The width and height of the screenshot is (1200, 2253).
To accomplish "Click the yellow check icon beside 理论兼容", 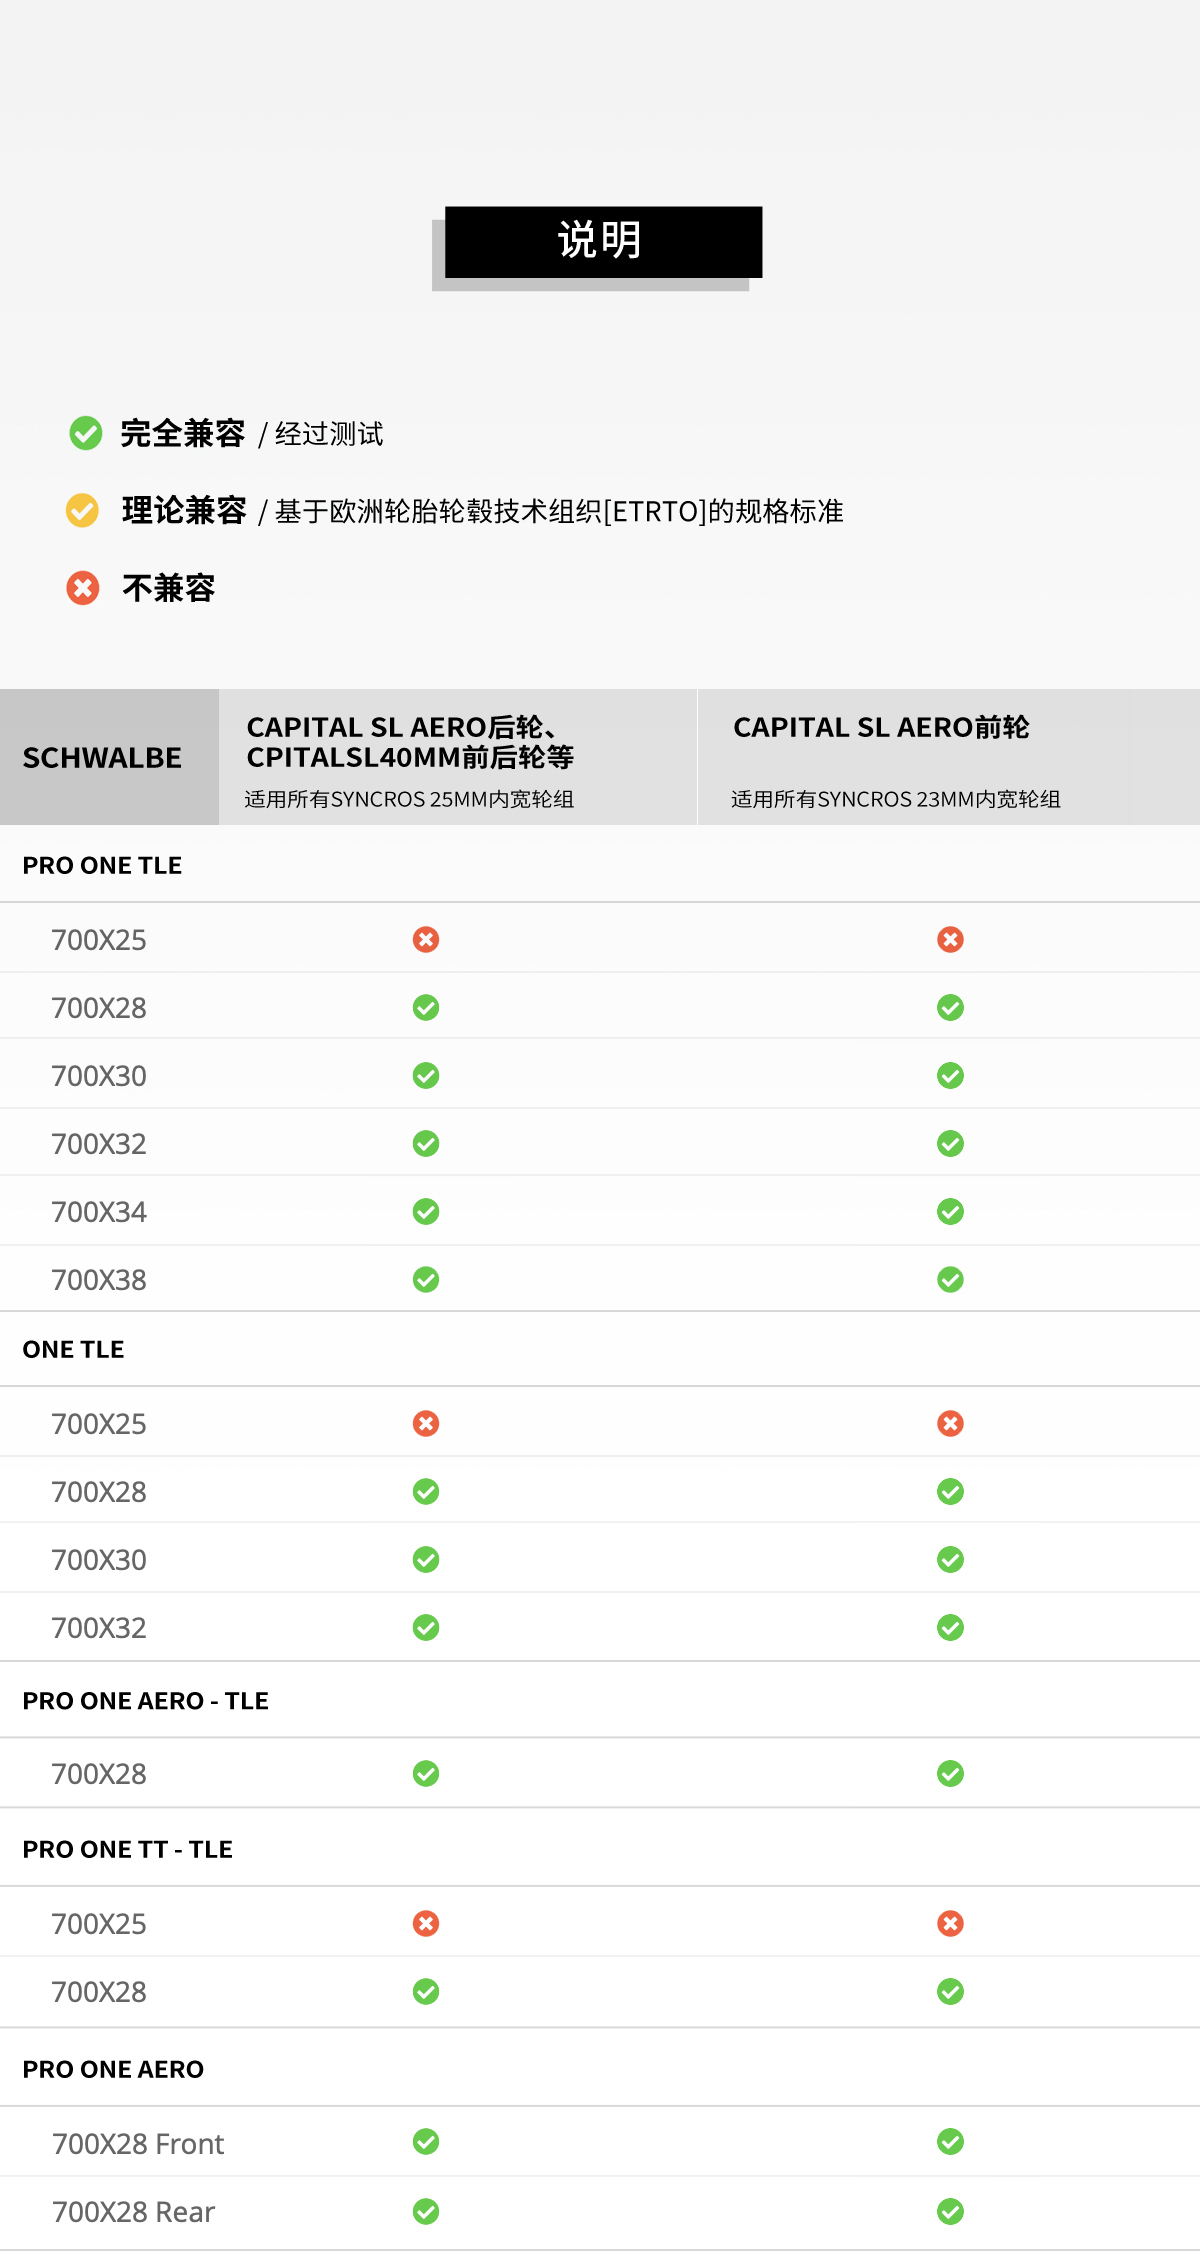I will pos(82,510).
